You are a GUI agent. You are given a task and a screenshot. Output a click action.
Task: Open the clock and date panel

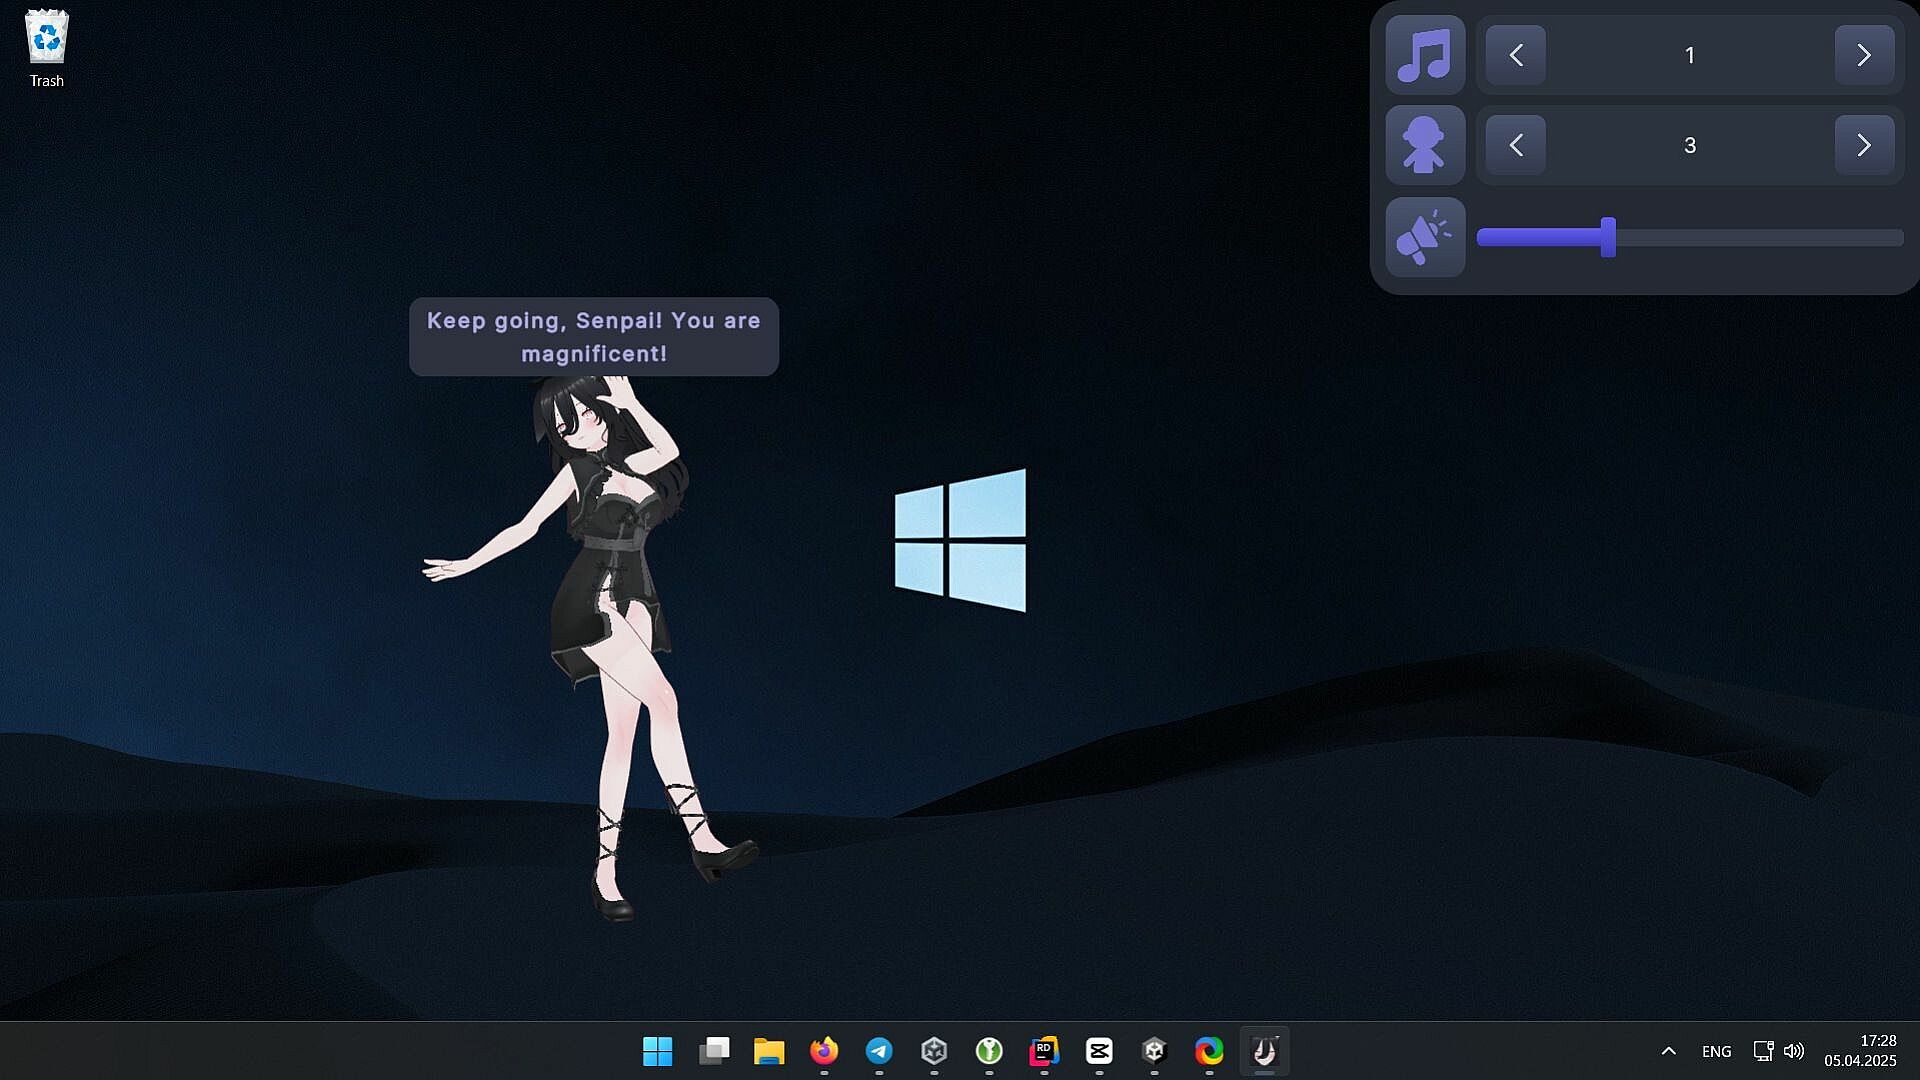tap(1860, 1051)
